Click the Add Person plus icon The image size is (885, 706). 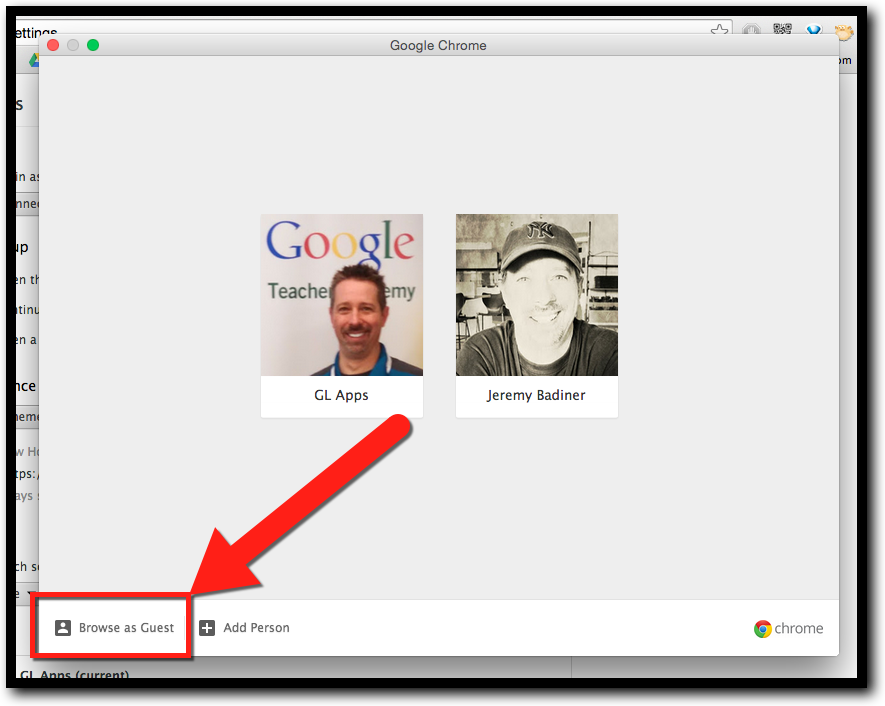click(207, 628)
